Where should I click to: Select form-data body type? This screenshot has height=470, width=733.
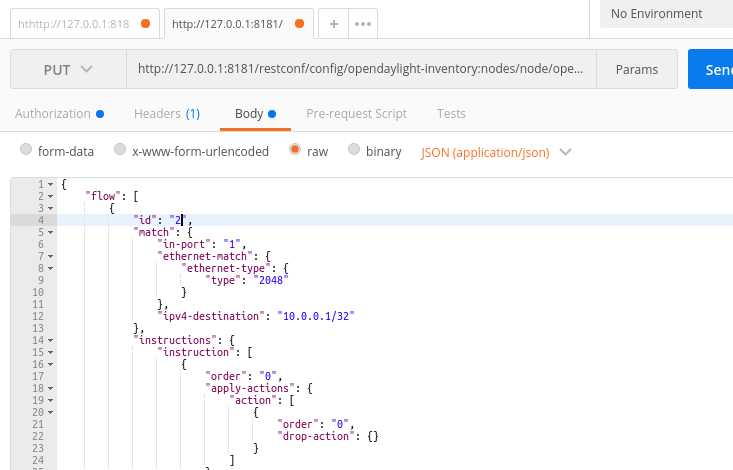[26, 150]
